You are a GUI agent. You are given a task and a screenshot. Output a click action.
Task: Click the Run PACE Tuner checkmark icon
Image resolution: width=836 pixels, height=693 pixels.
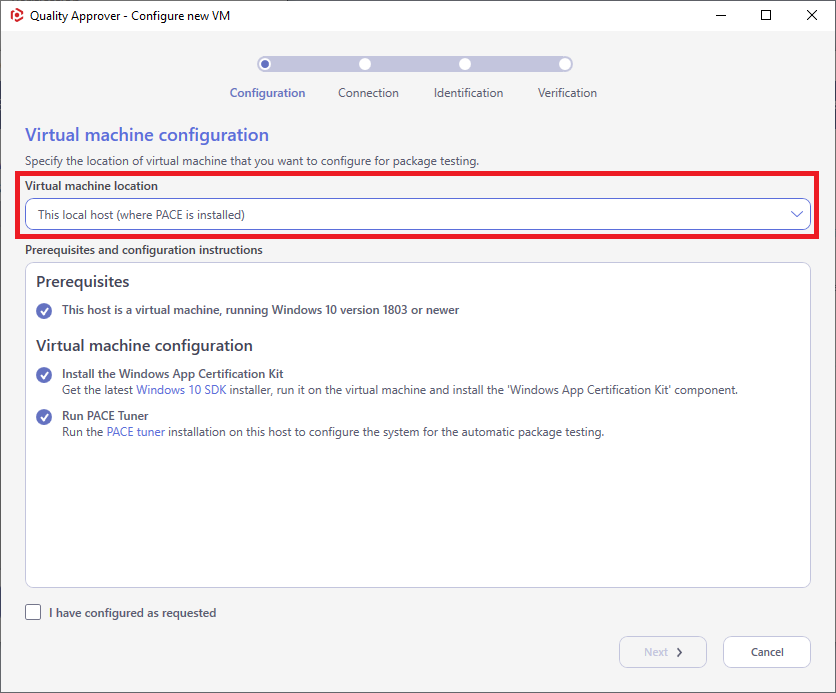pos(44,417)
